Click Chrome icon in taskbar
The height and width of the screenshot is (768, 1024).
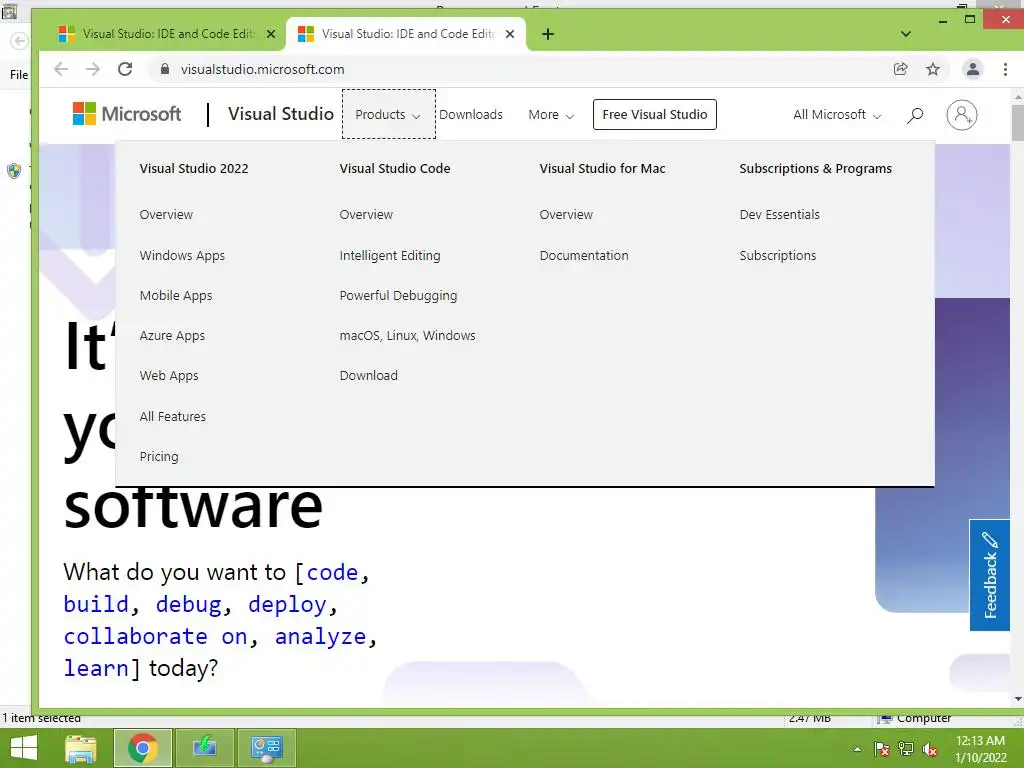tap(143, 748)
